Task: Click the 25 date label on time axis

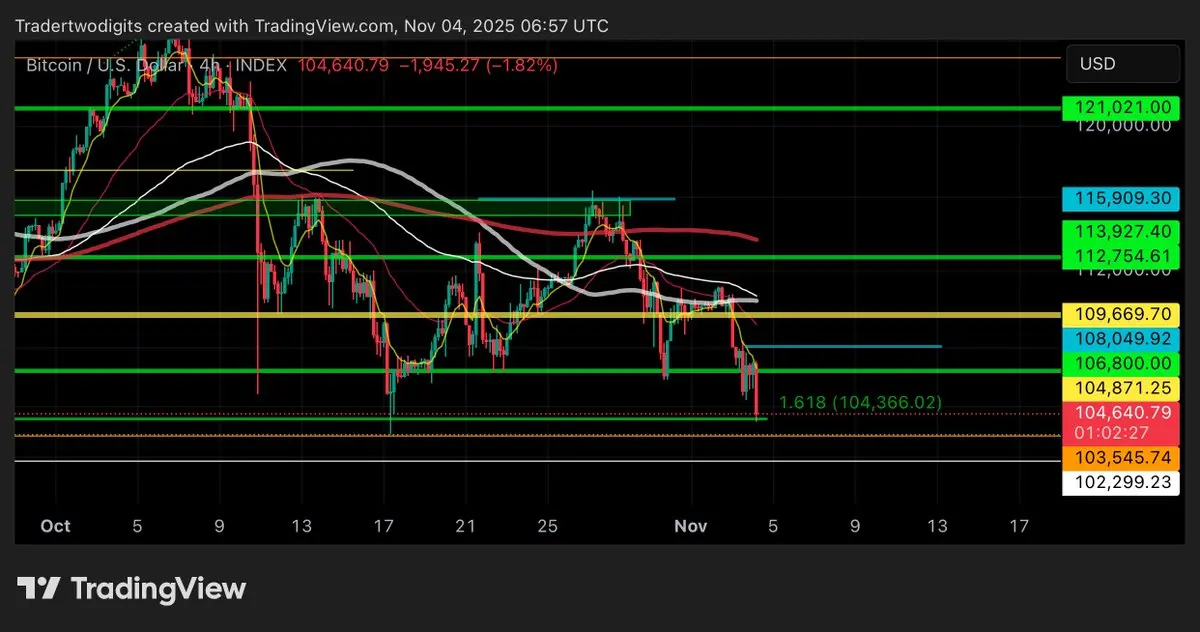Action: (547, 526)
